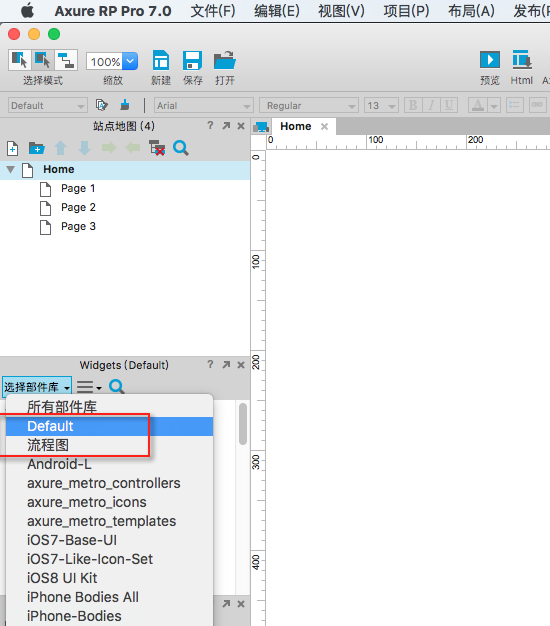Click the 预览 (Preview) play icon
The image size is (550, 626).
pyautogui.click(x=490, y=60)
